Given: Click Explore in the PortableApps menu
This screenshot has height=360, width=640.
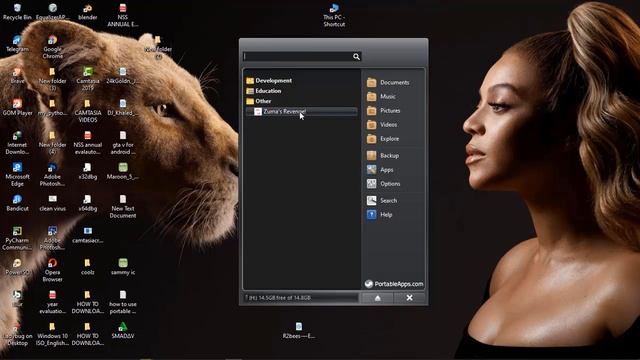Looking at the screenshot, I should pos(383,139).
